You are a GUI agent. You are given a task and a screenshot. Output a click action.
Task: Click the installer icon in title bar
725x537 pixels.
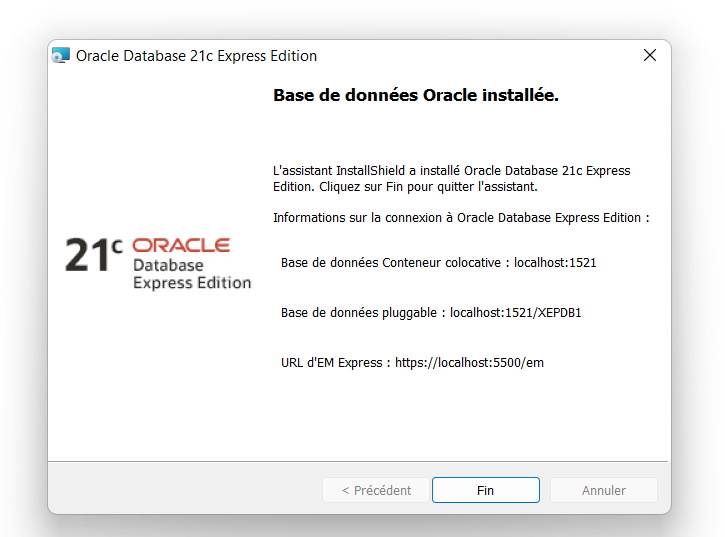point(61,56)
